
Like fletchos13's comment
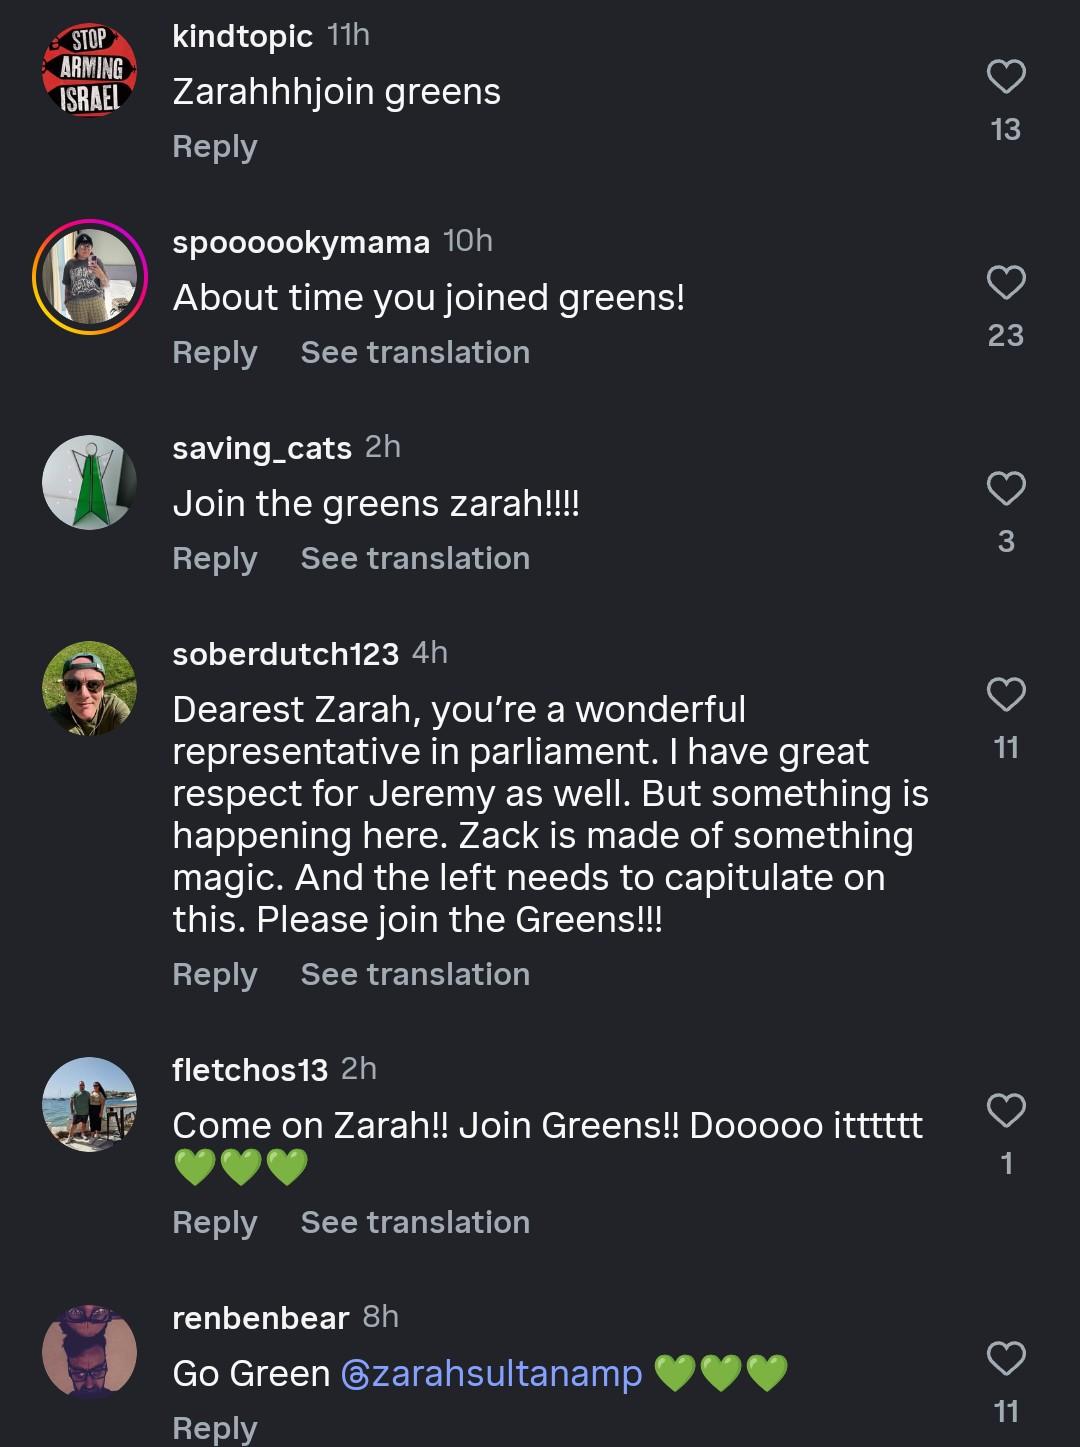pos(1005,1111)
